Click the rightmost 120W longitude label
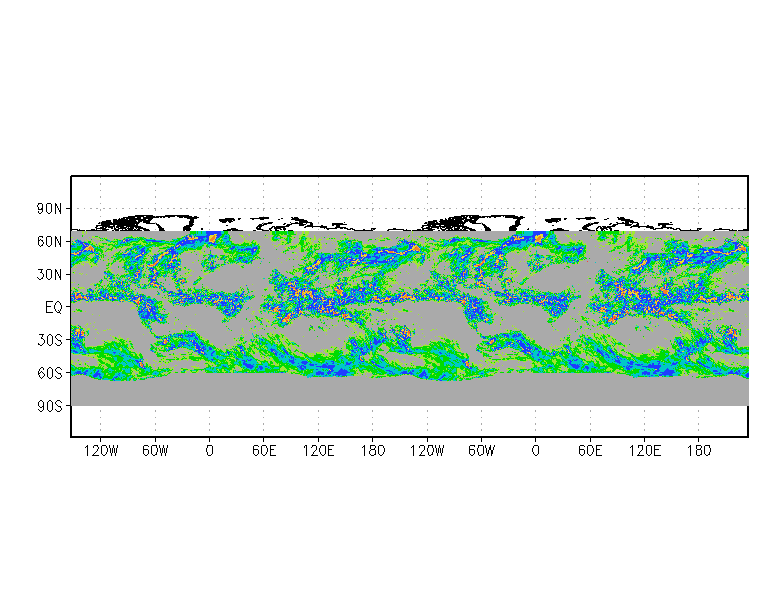 427,451
